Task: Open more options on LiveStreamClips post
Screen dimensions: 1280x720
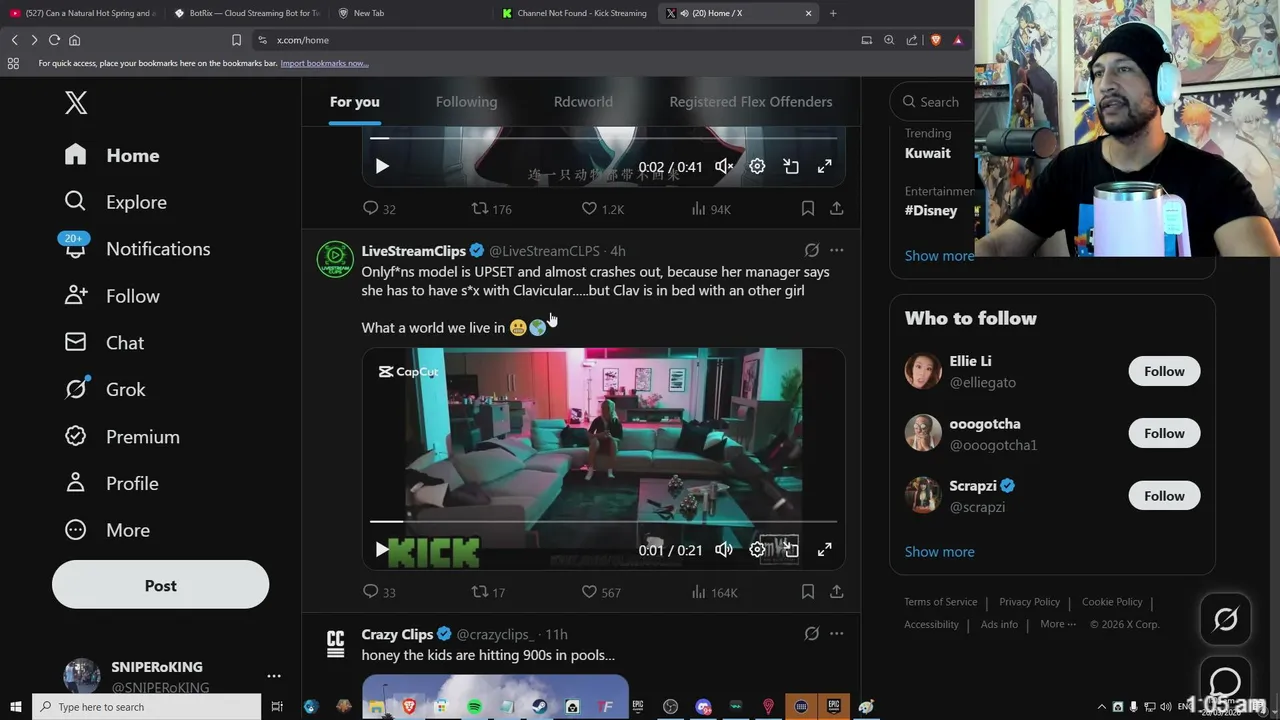Action: click(836, 250)
